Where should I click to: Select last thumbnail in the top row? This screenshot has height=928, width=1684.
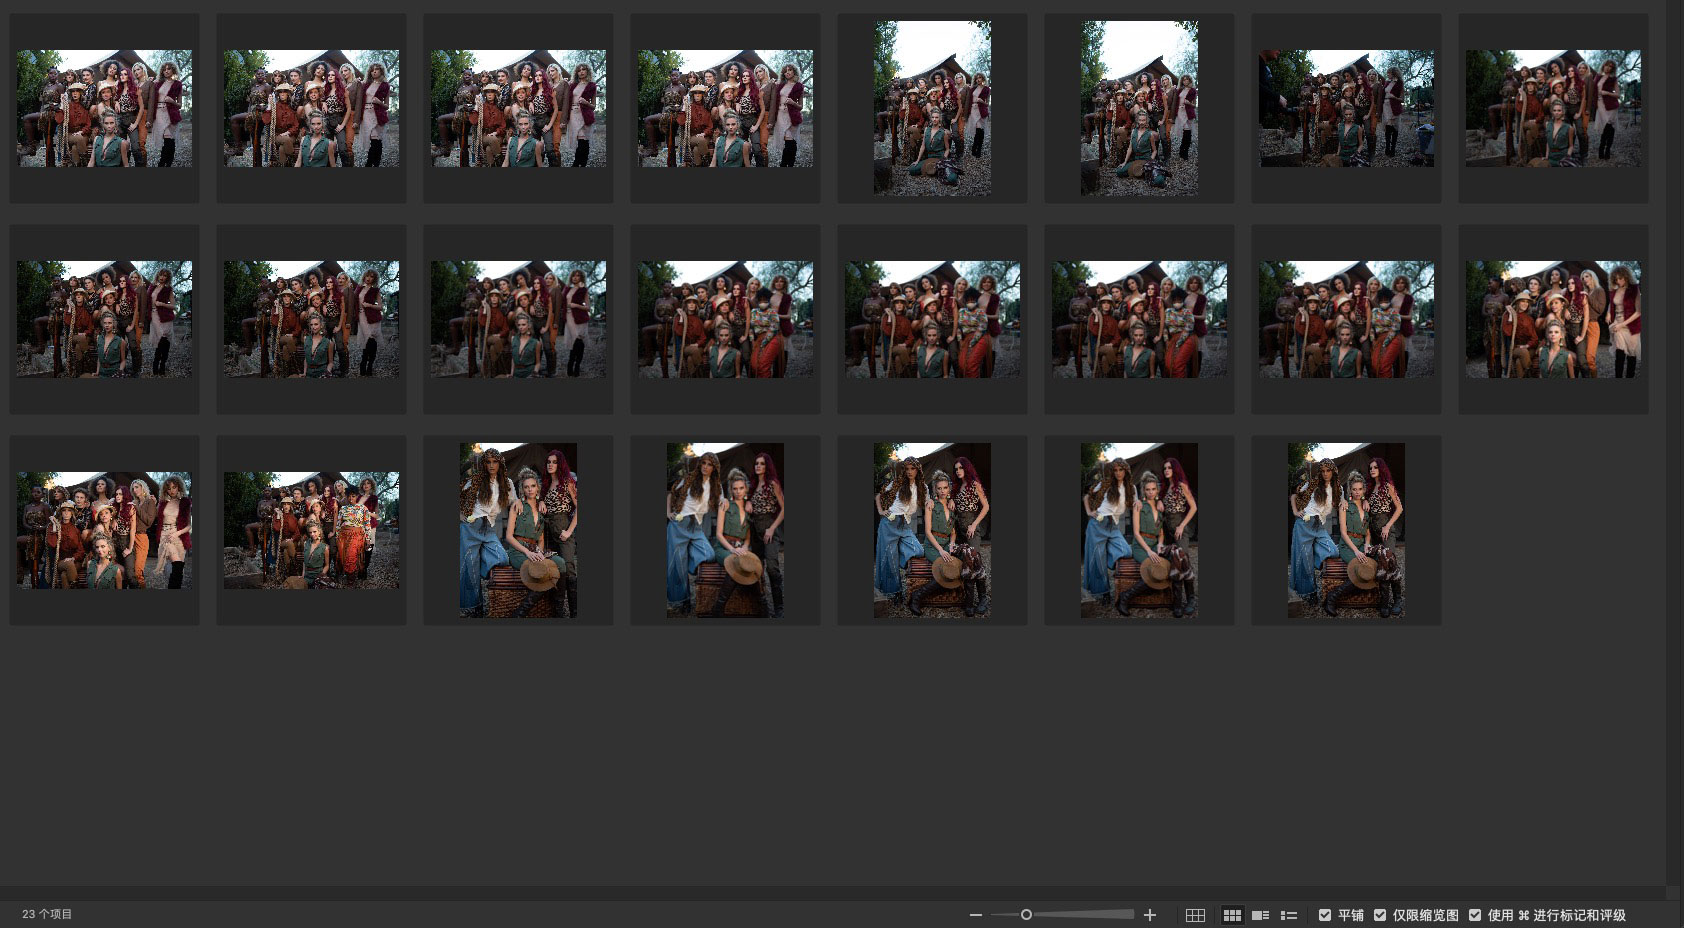pos(1553,108)
